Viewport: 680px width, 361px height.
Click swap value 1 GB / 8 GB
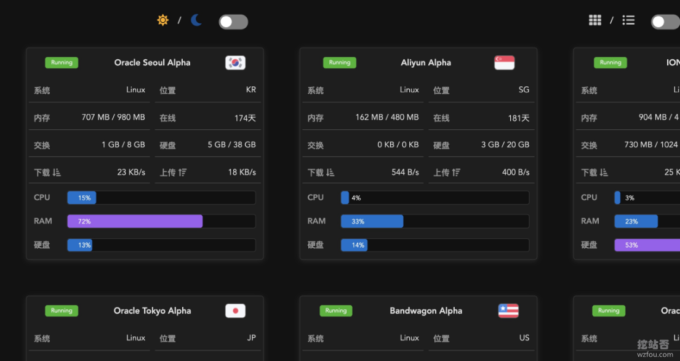pos(123,144)
